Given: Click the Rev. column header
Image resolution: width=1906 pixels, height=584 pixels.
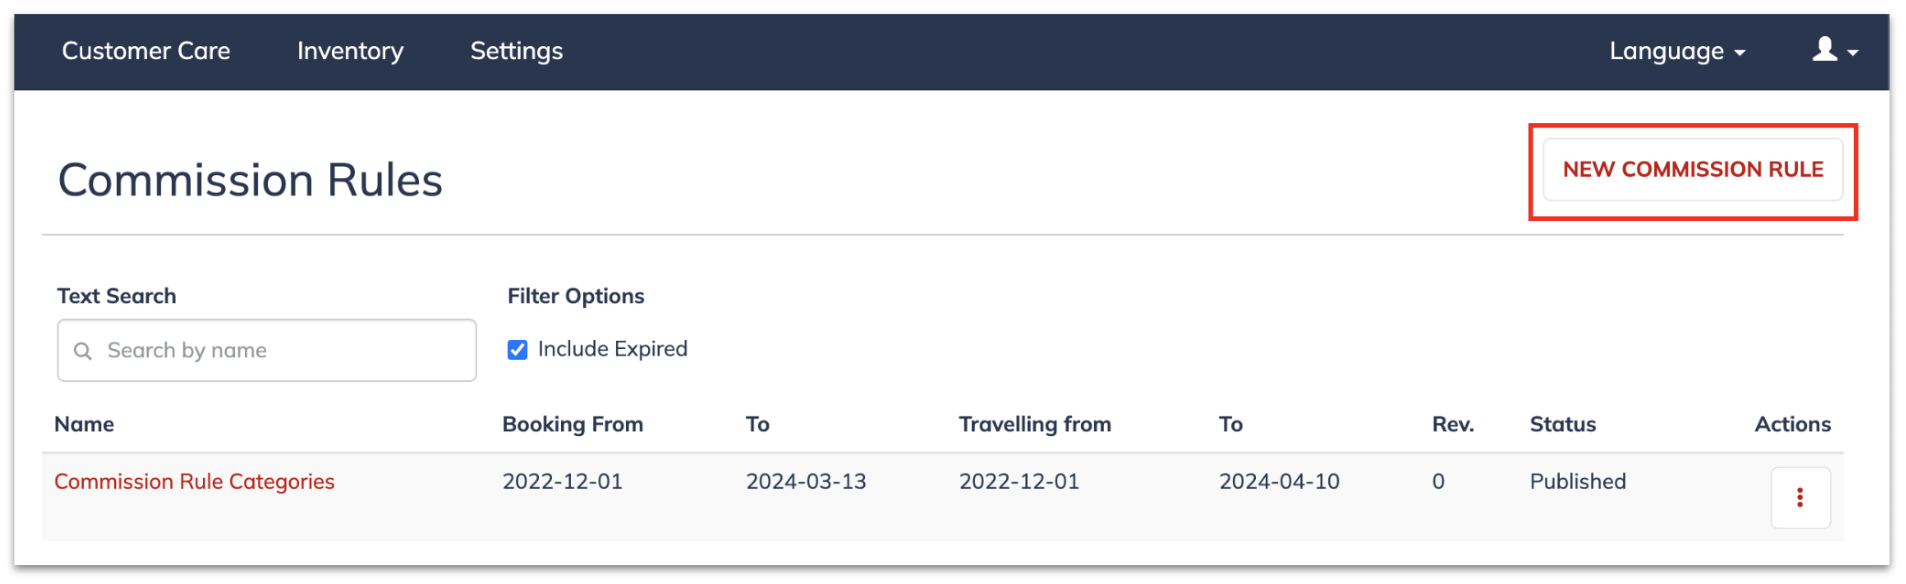Looking at the screenshot, I should [x=1452, y=424].
